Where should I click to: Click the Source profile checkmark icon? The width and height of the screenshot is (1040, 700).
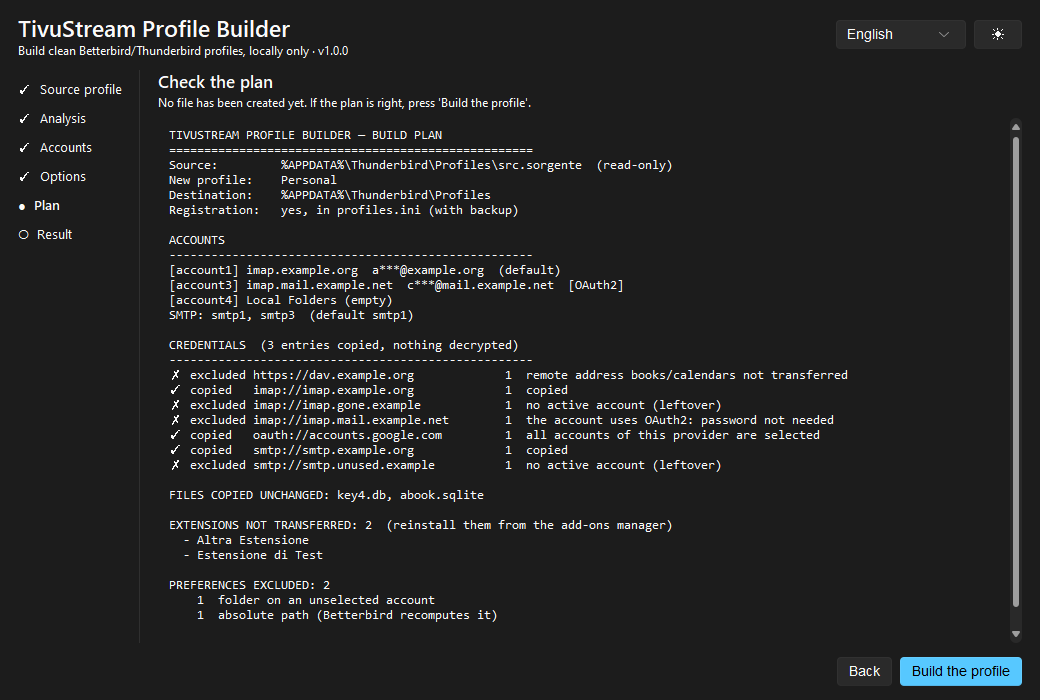[x=25, y=90]
